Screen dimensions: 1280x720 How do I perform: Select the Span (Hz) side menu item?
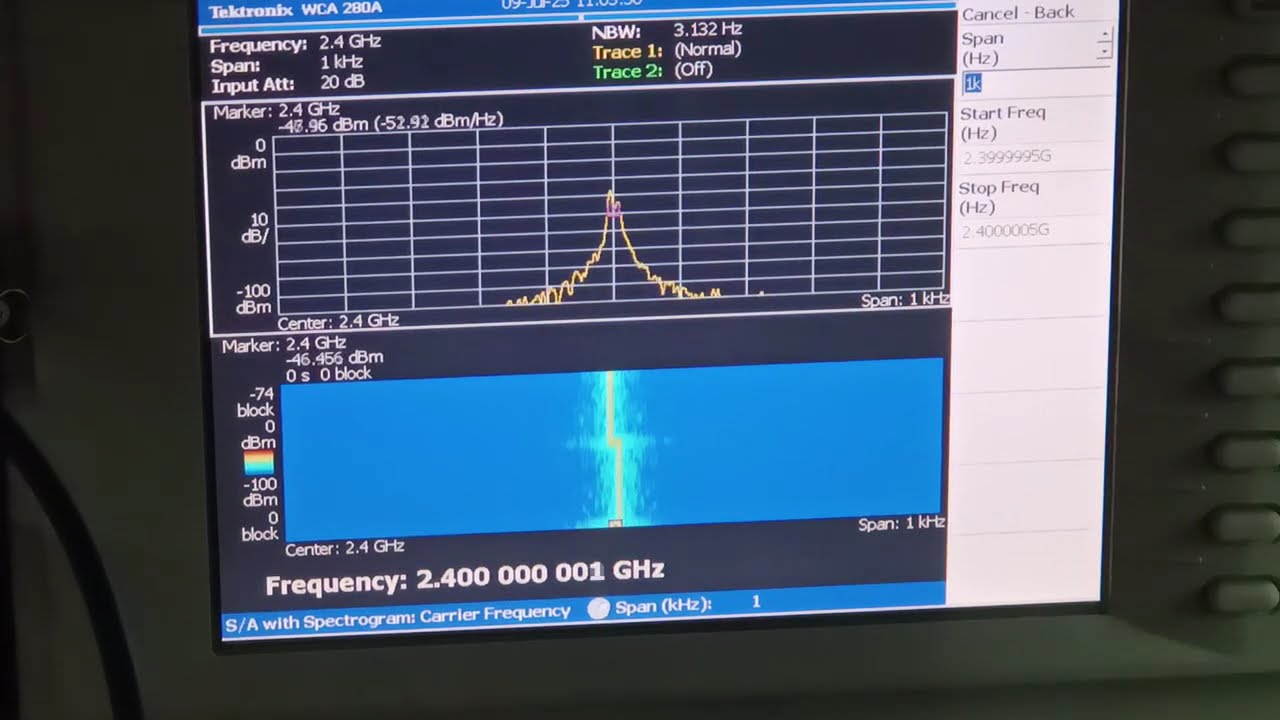[982, 48]
